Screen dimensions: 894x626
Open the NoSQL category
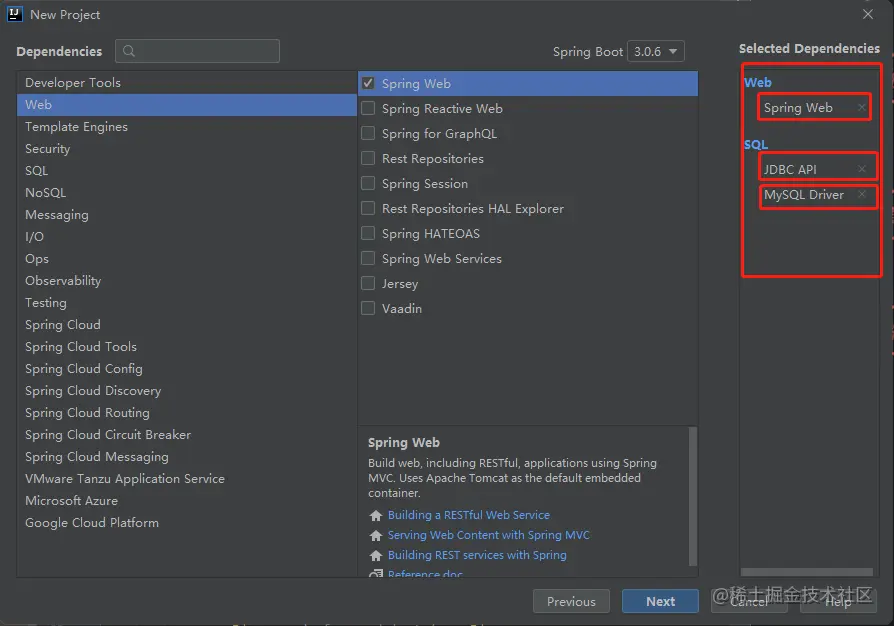187,193
